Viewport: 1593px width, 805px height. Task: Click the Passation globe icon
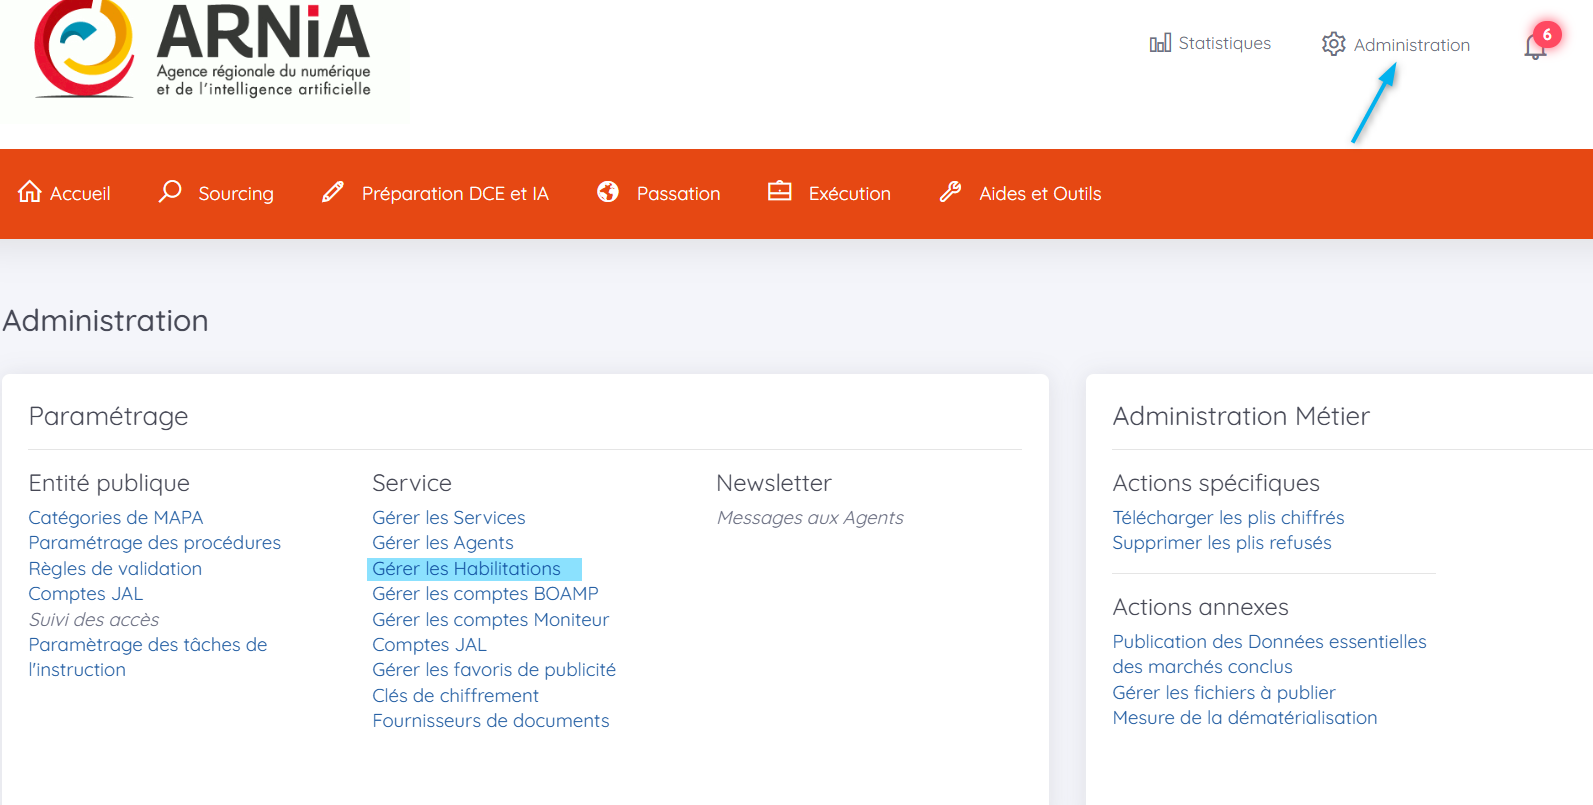click(608, 192)
